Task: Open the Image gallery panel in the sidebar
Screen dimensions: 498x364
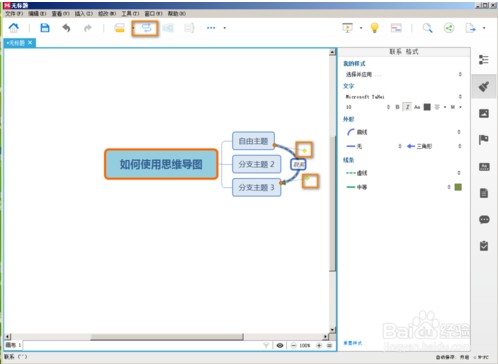Action: tap(484, 113)
